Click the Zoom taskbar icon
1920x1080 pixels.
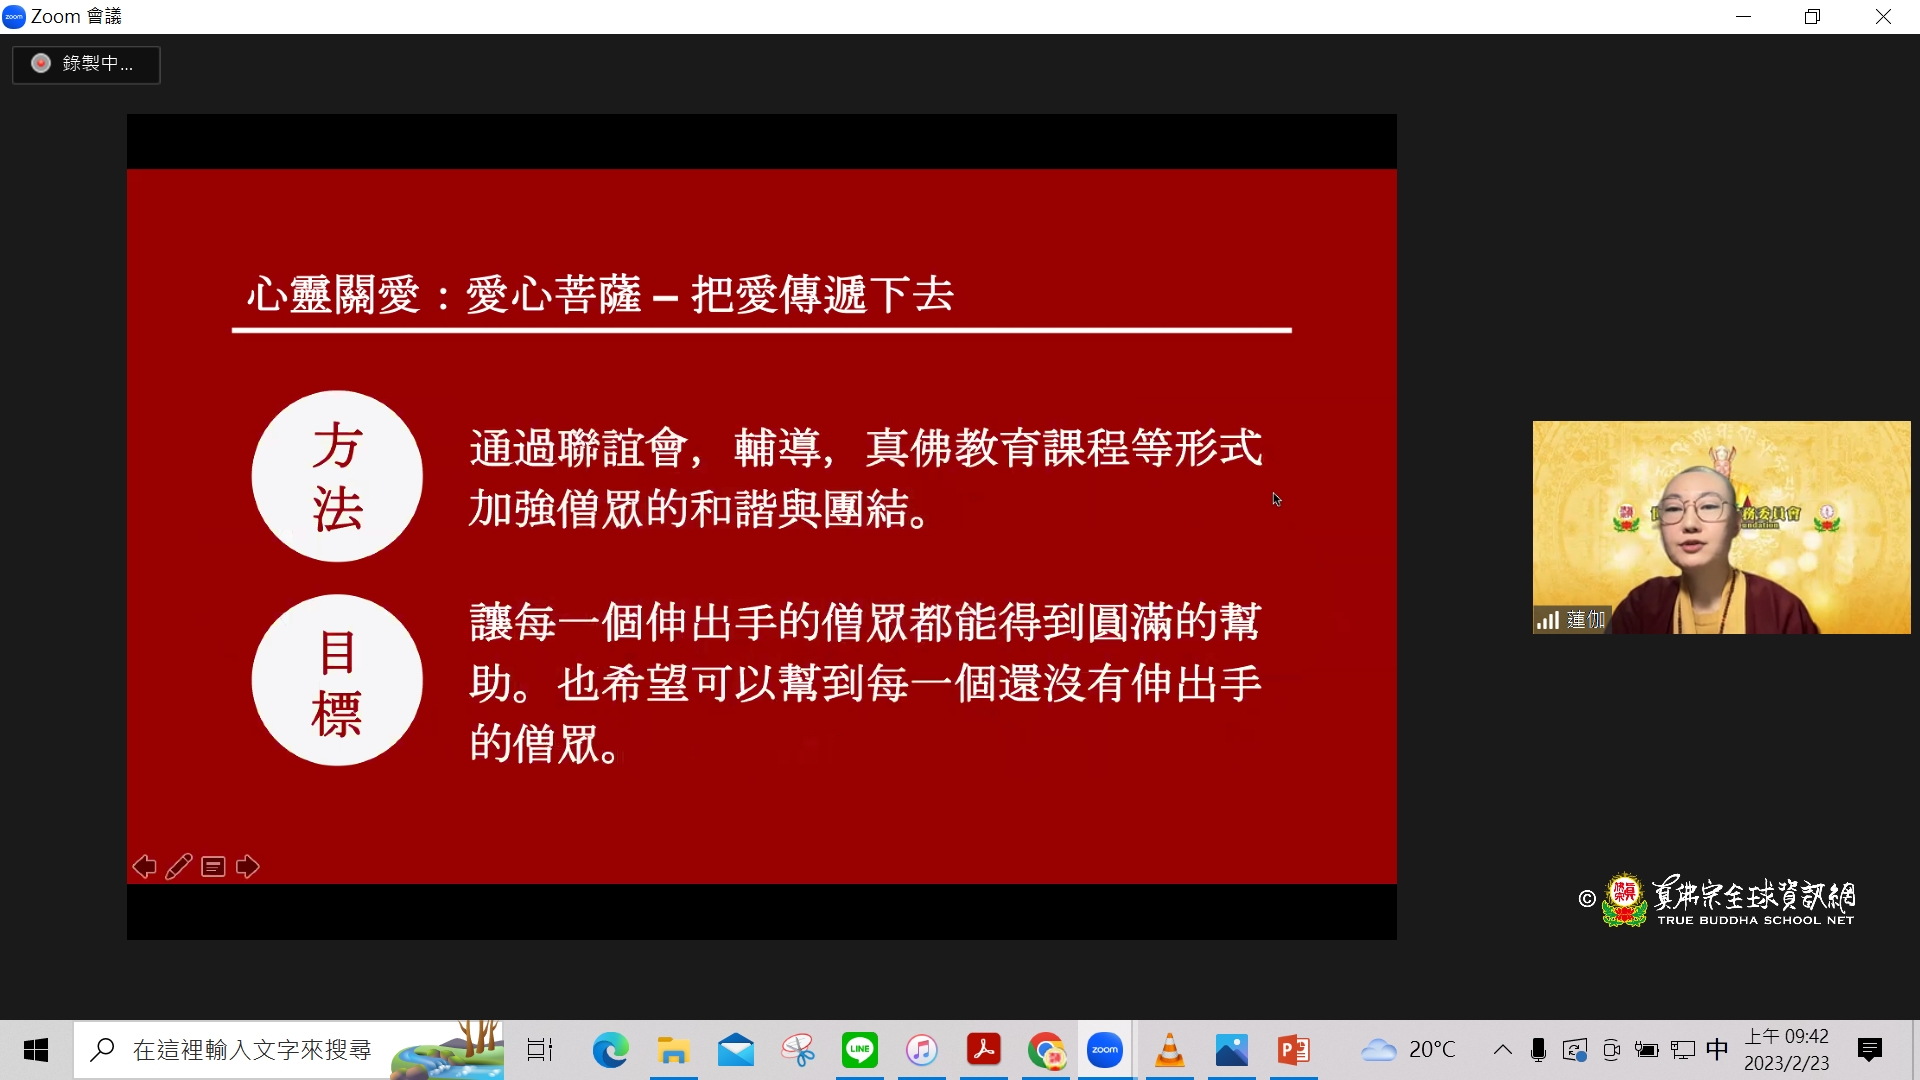1105,1050
